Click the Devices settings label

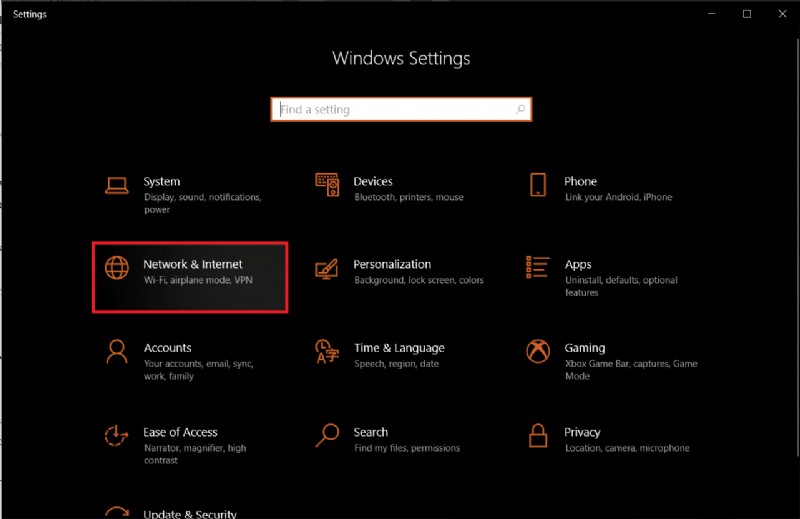coord(373,182)
